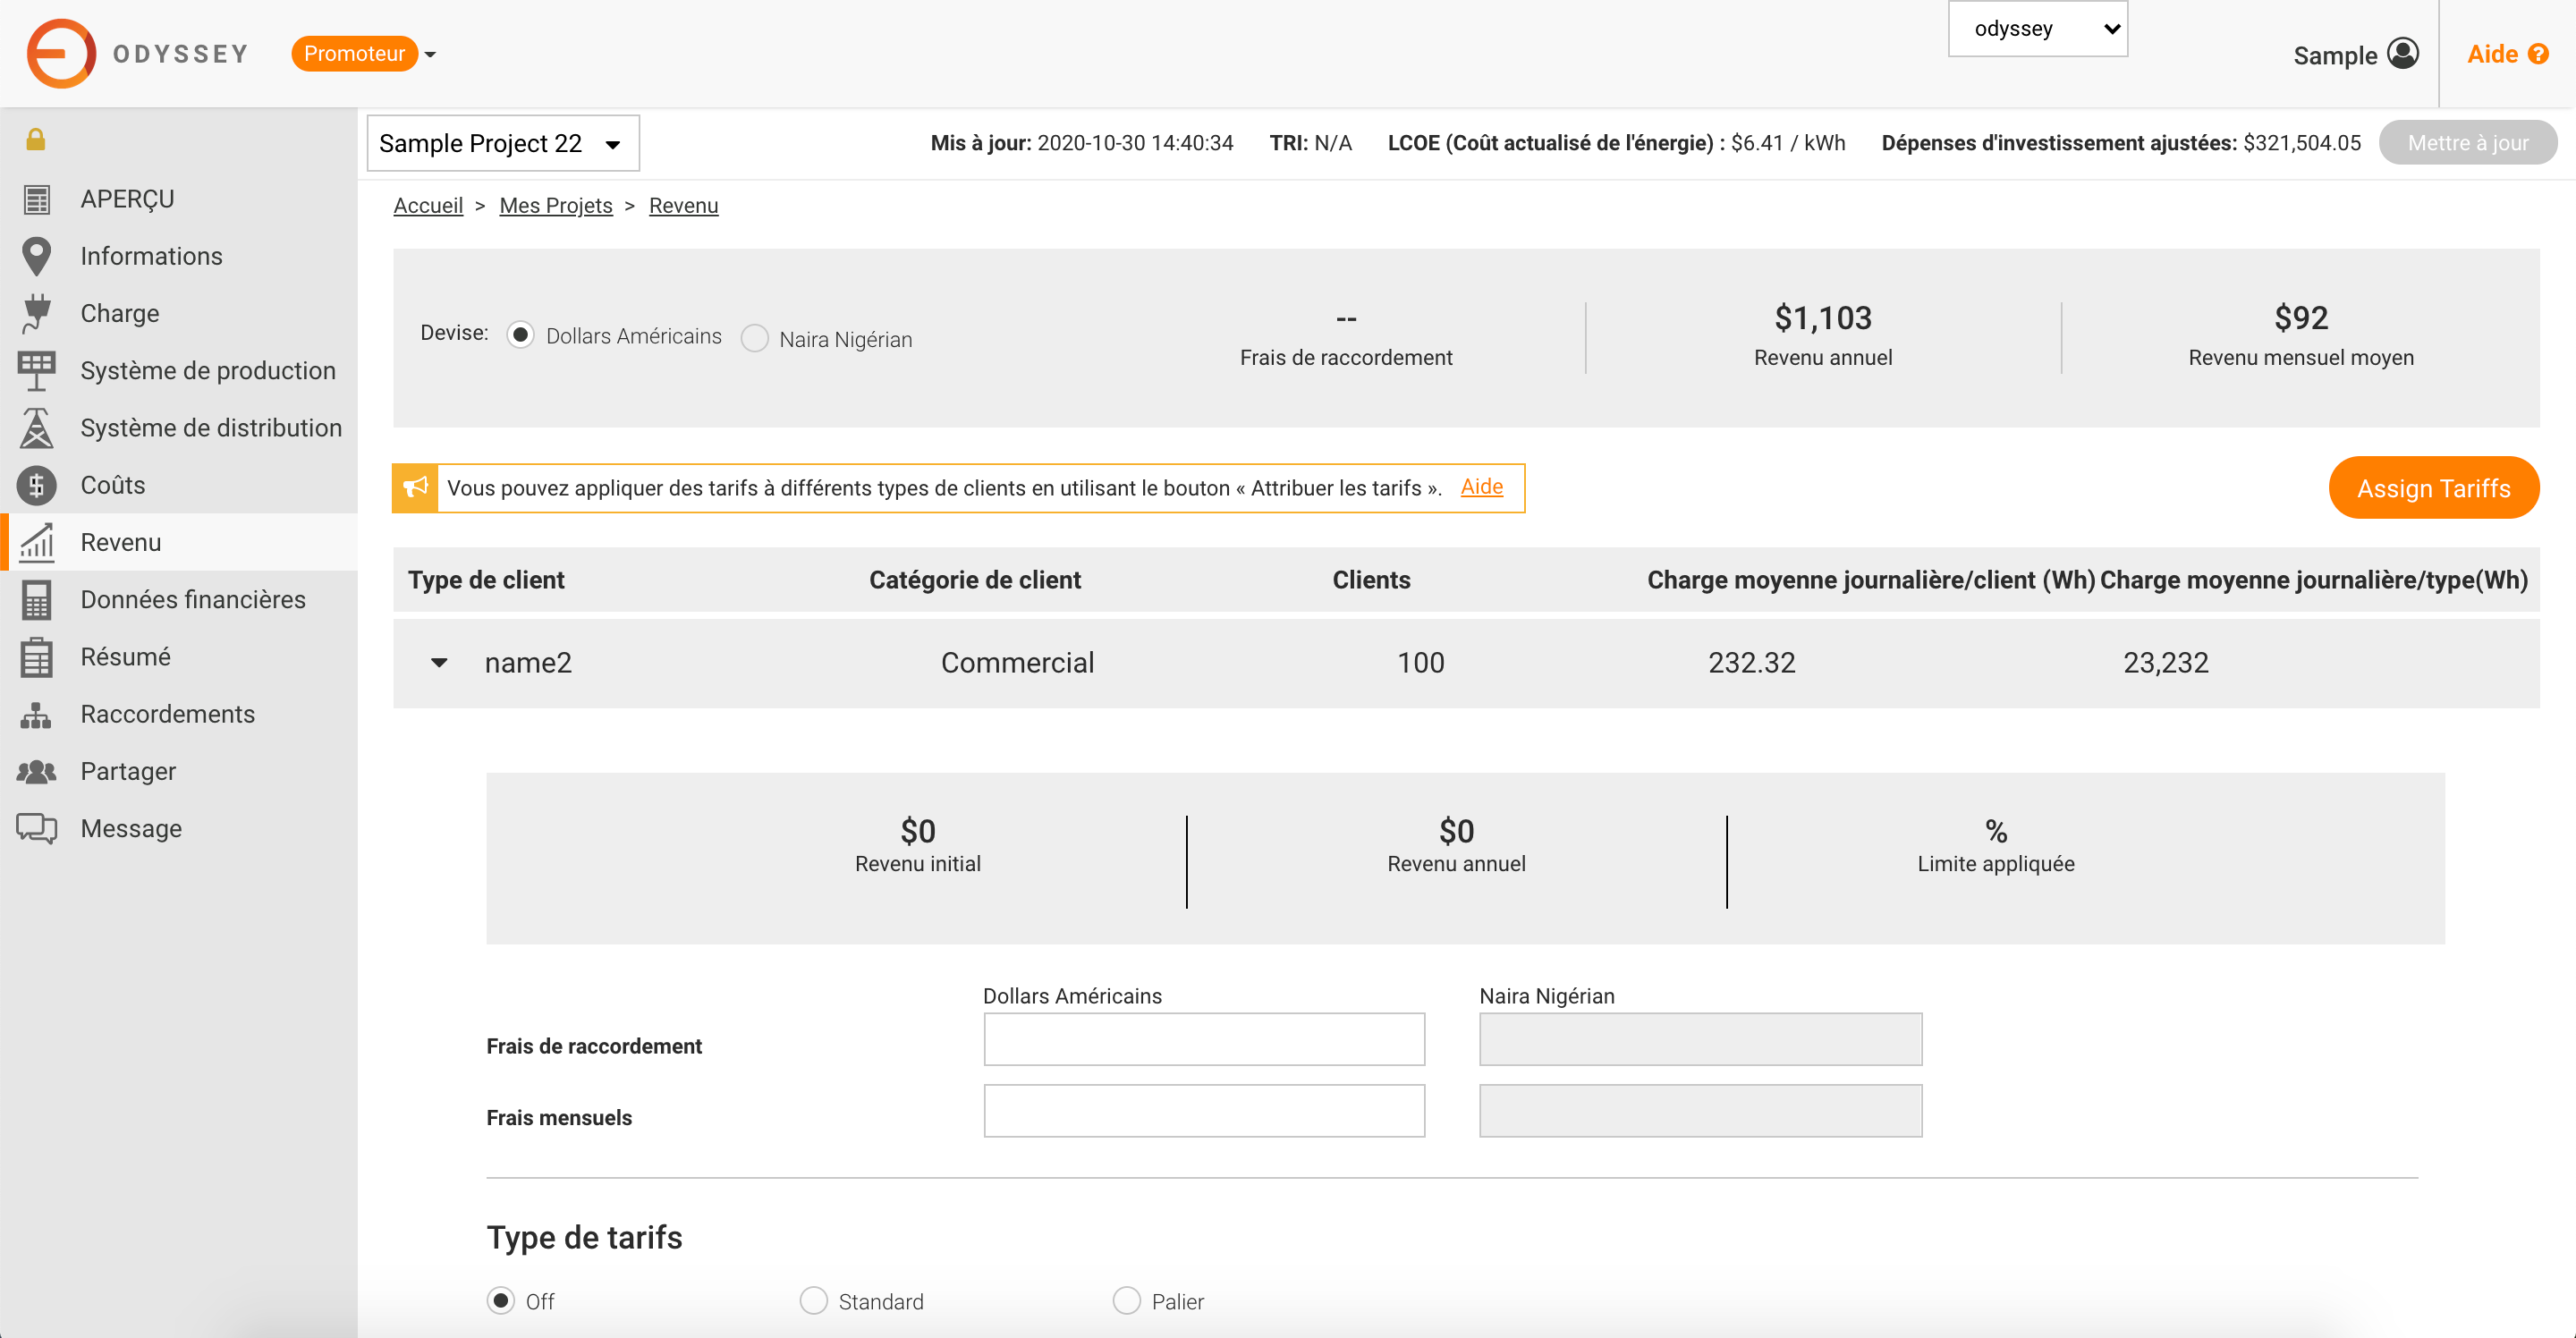The height and width of the screenshot is (1338, 2576).
Task: Click the dollar coin Coûts icon
Action: pyautogui.click(x=36, y=486)
